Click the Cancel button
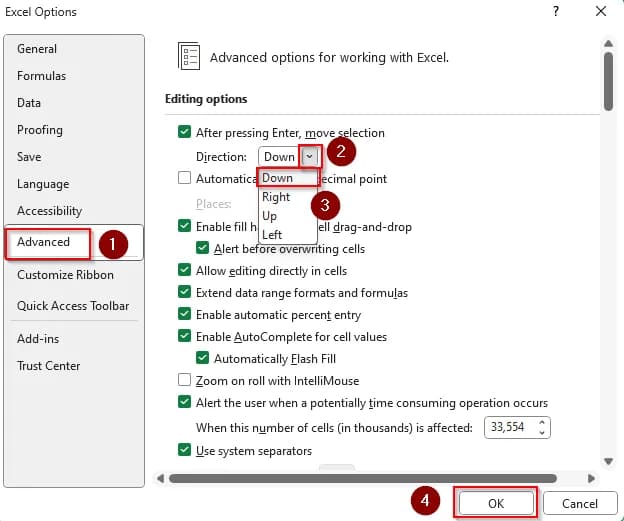The height and width of the screenshot is (521, 624). pos(580,503)
